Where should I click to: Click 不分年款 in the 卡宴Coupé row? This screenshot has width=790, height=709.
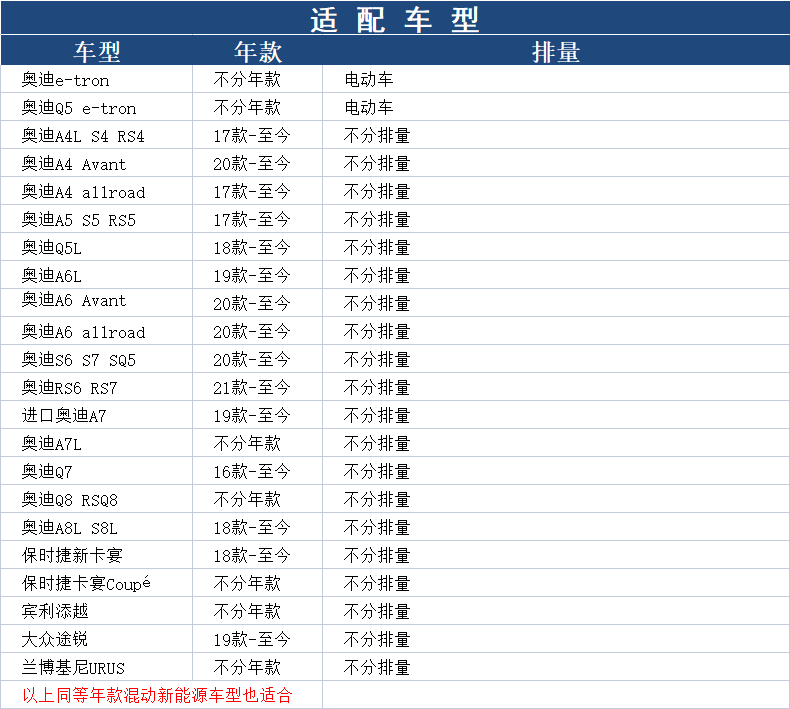[247, 584]
